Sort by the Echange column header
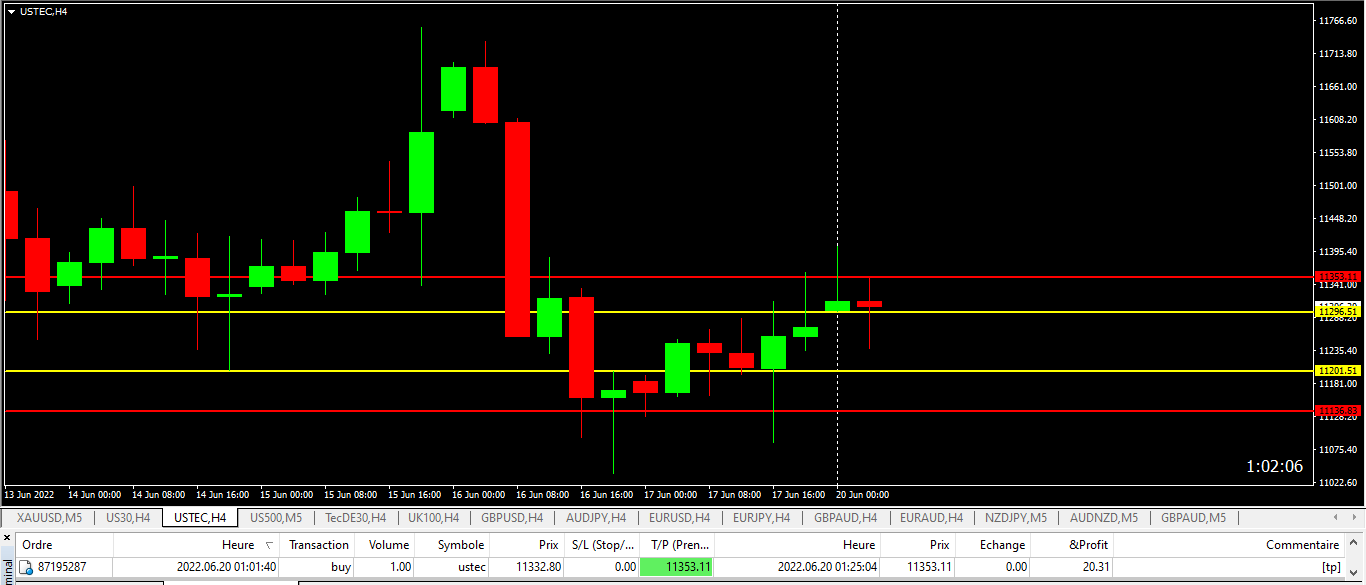The height and width of the screenshot is (585, 1366). 993,545
